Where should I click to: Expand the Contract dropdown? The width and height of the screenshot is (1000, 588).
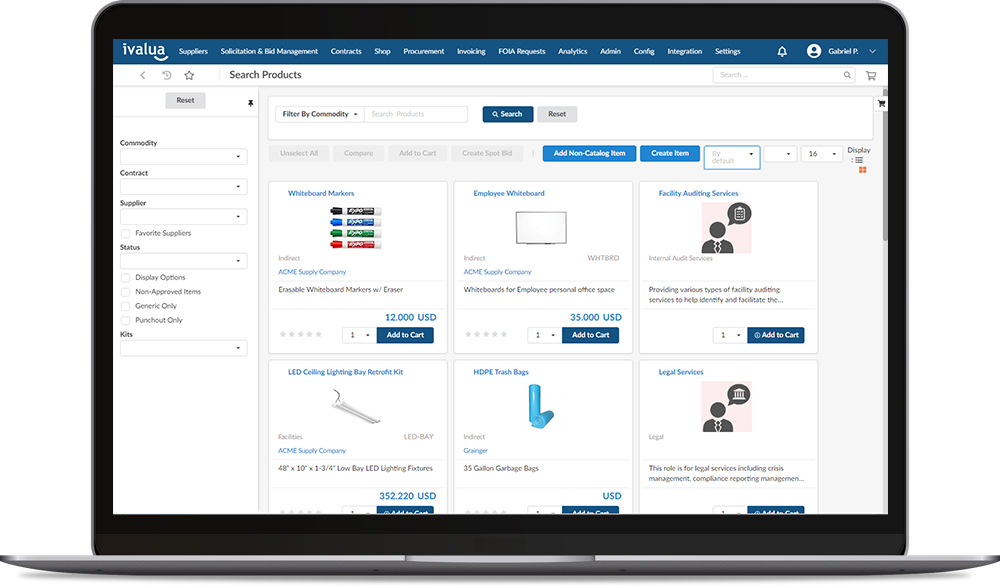pyautogui.click(x=184, y=186)
